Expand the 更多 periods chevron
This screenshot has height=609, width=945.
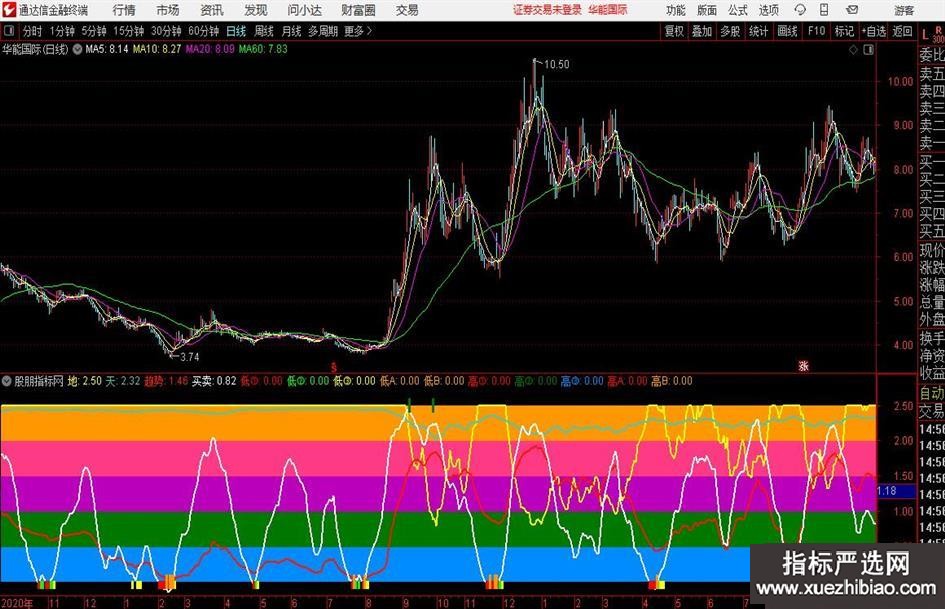click(x=369, y=31)
